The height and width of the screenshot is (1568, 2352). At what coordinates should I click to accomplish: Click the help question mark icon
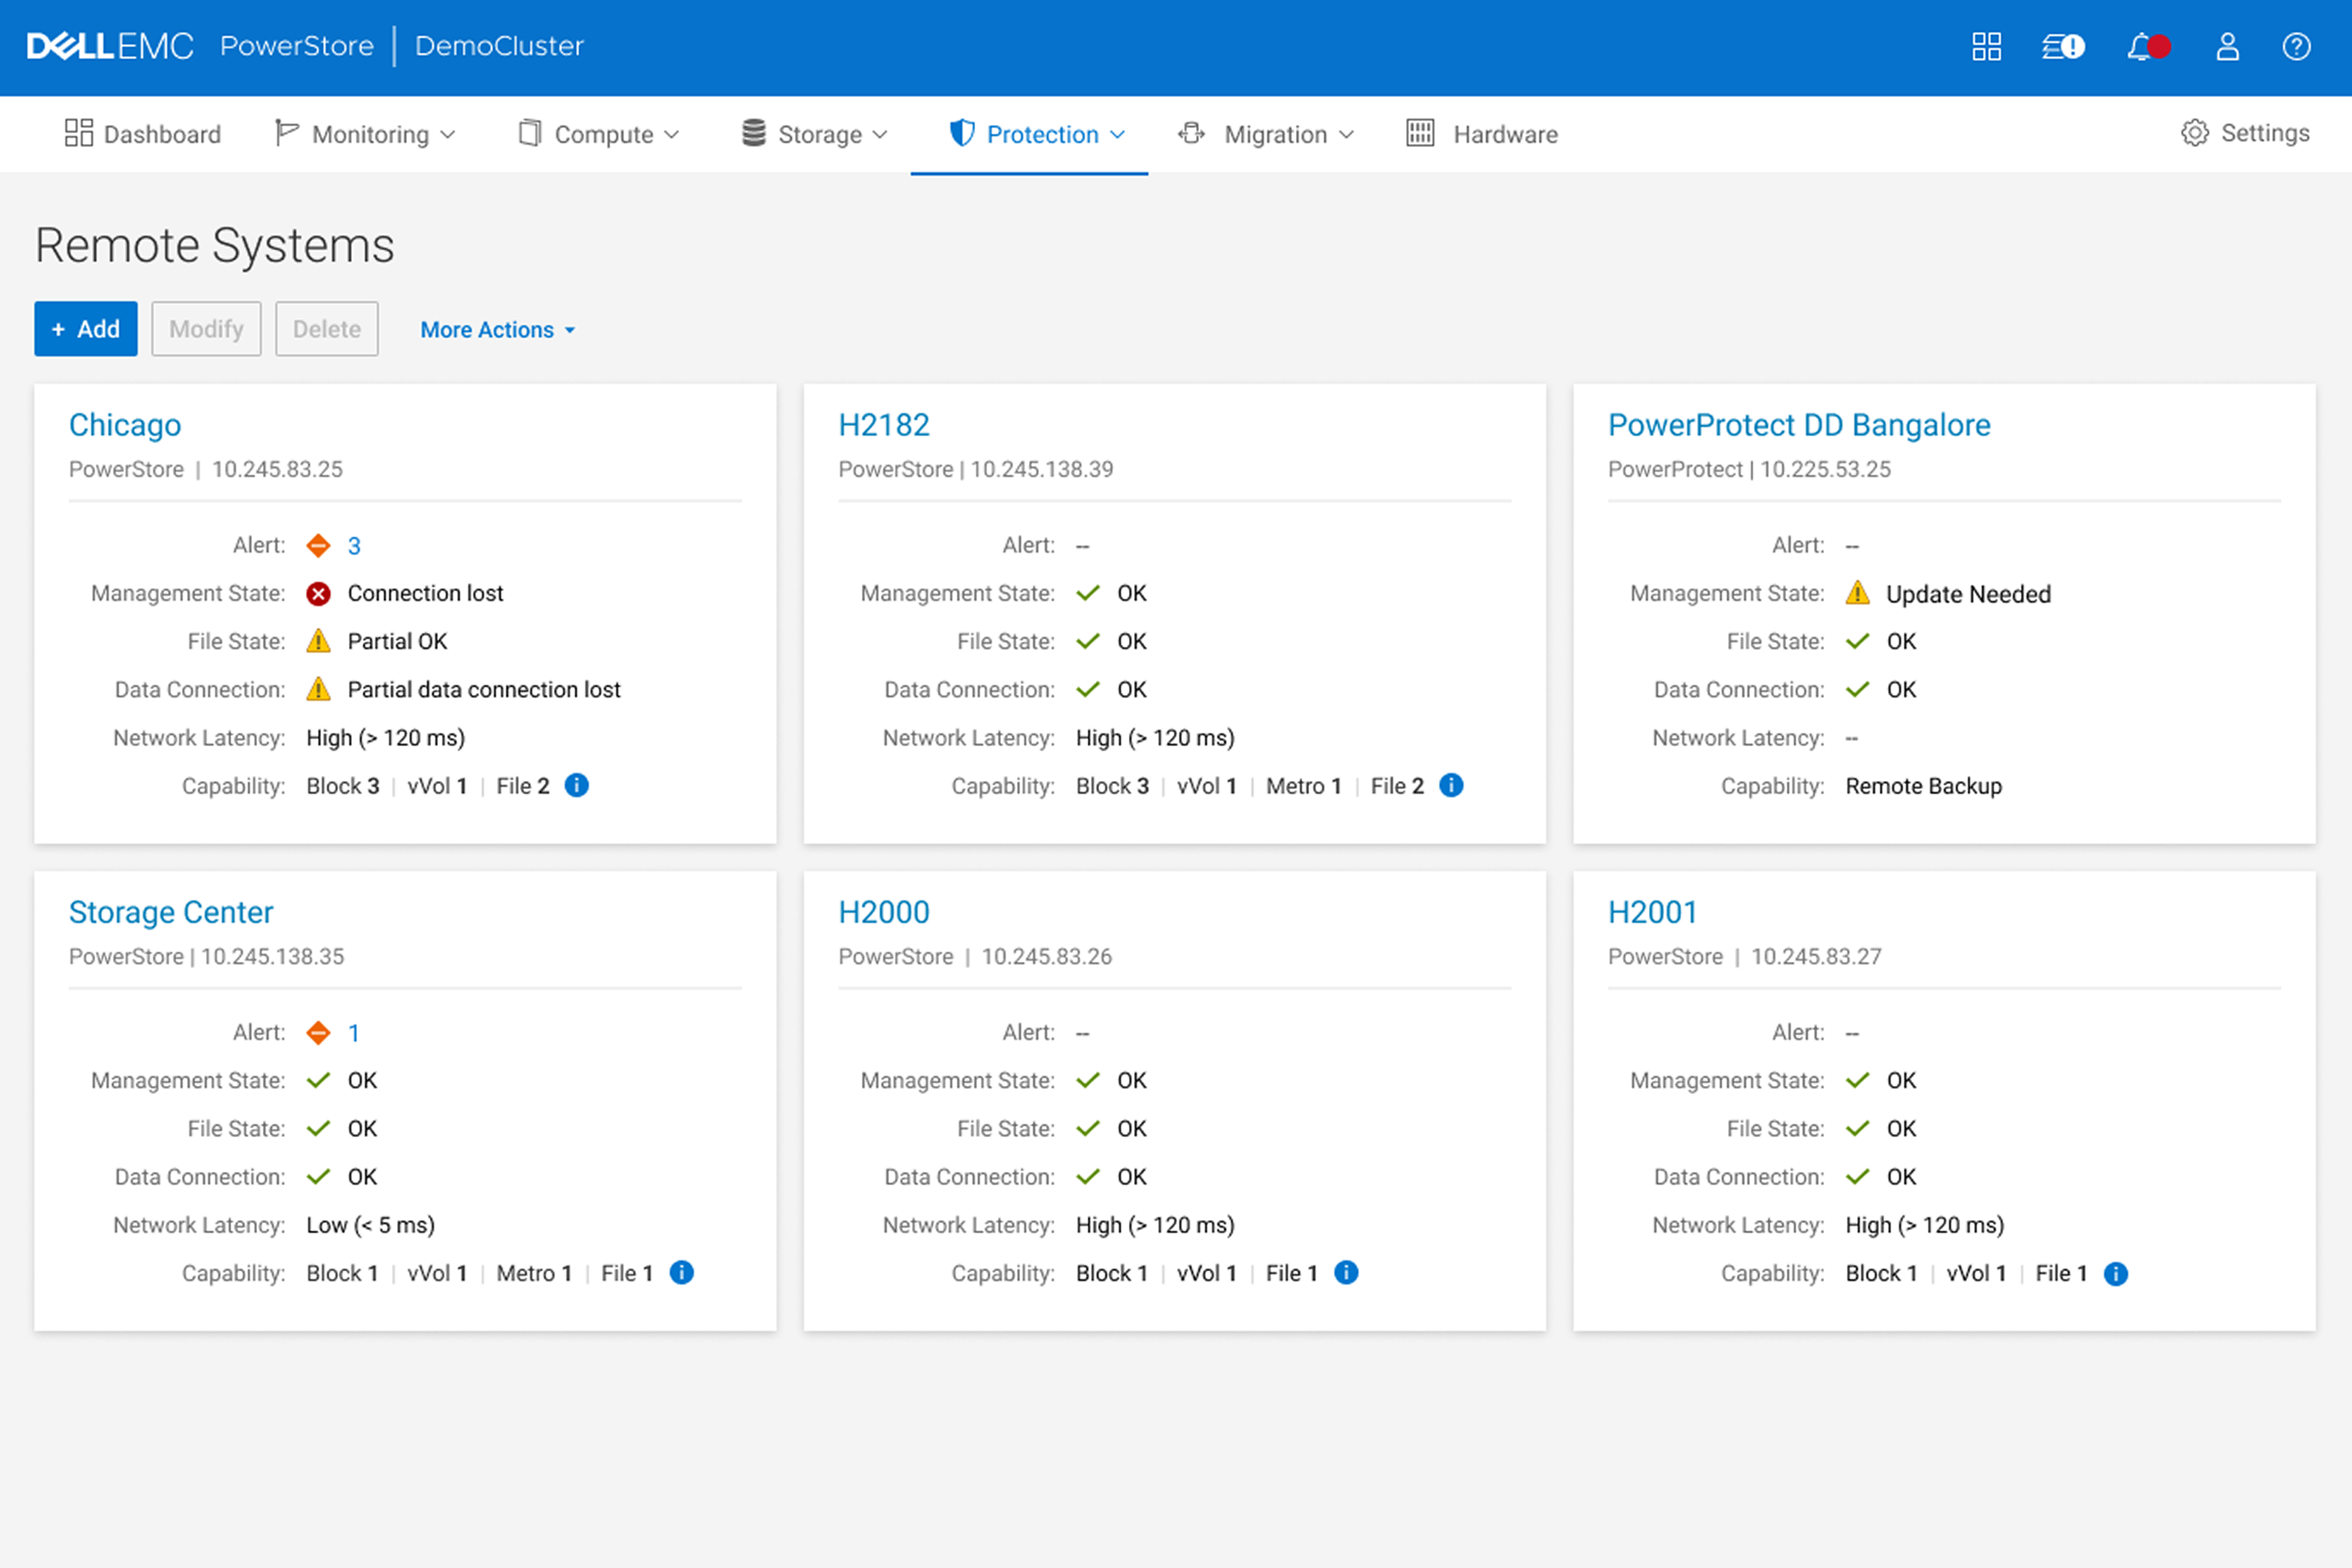(x=2296, y=47)
